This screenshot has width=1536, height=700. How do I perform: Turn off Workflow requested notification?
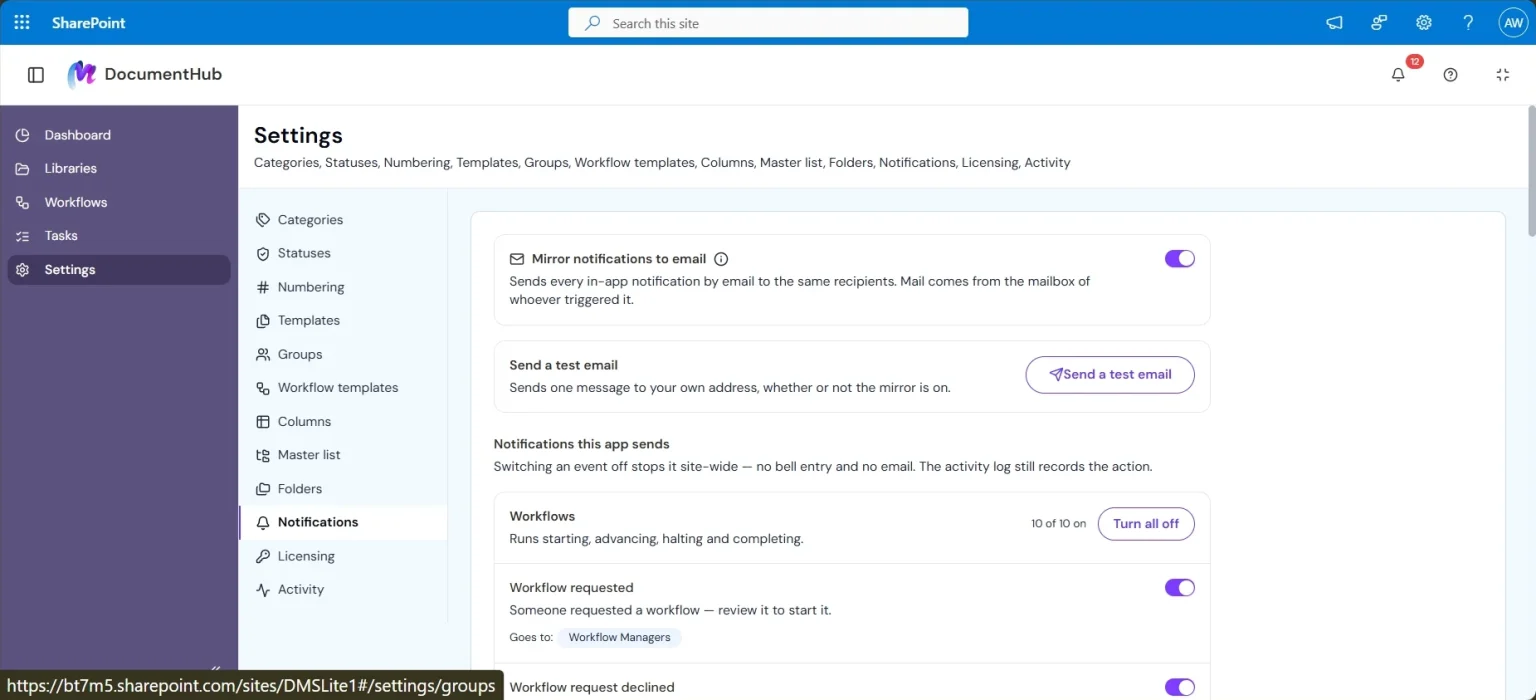coord(1180,587)
